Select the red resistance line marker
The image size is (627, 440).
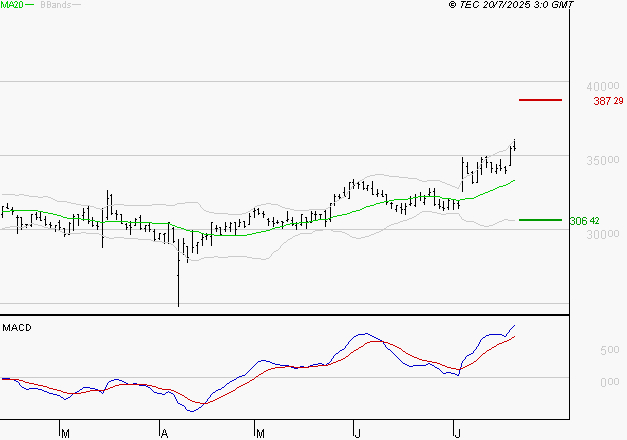[x=540, y=100]
